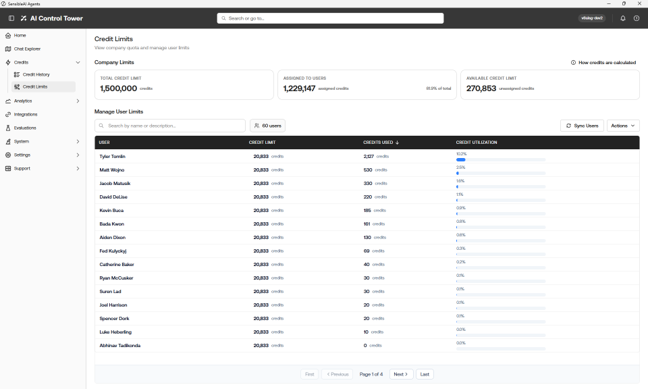This screenshot has height=389, width=648.
Task: Select user David DeLise
Action: [113, 197]
